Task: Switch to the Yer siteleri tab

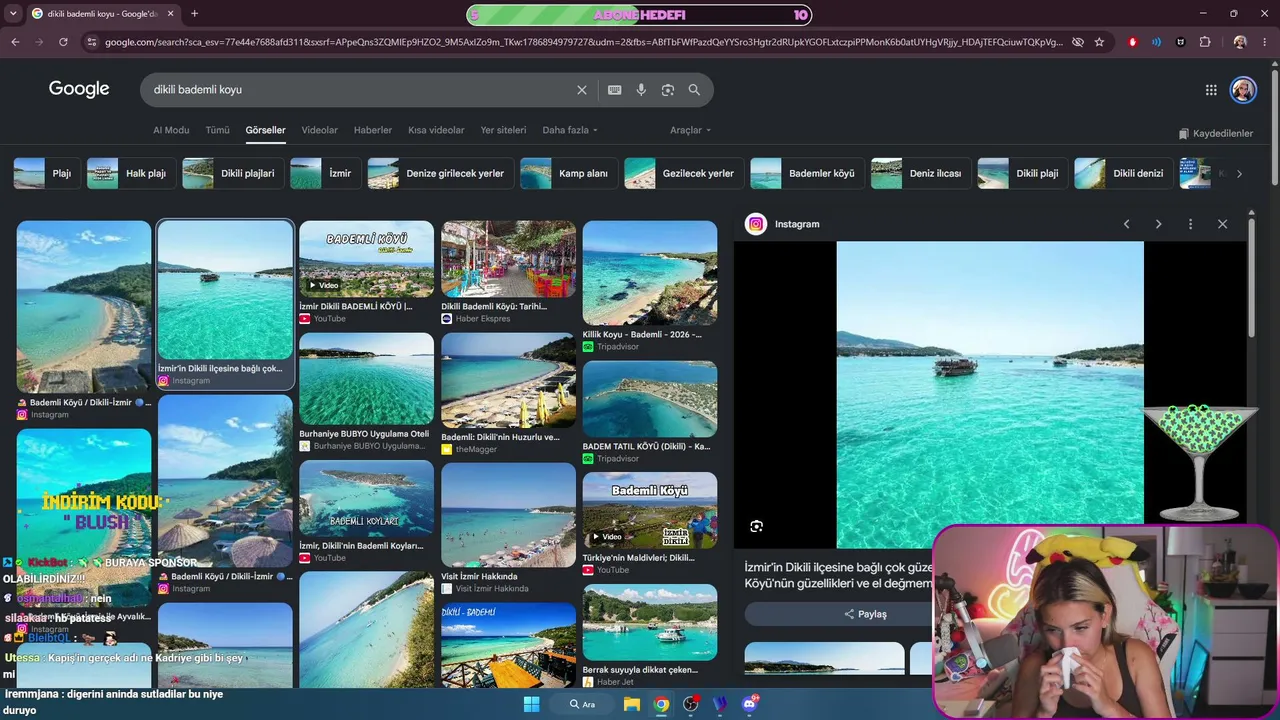Action: pyautogui.click(x=503, y=130)
